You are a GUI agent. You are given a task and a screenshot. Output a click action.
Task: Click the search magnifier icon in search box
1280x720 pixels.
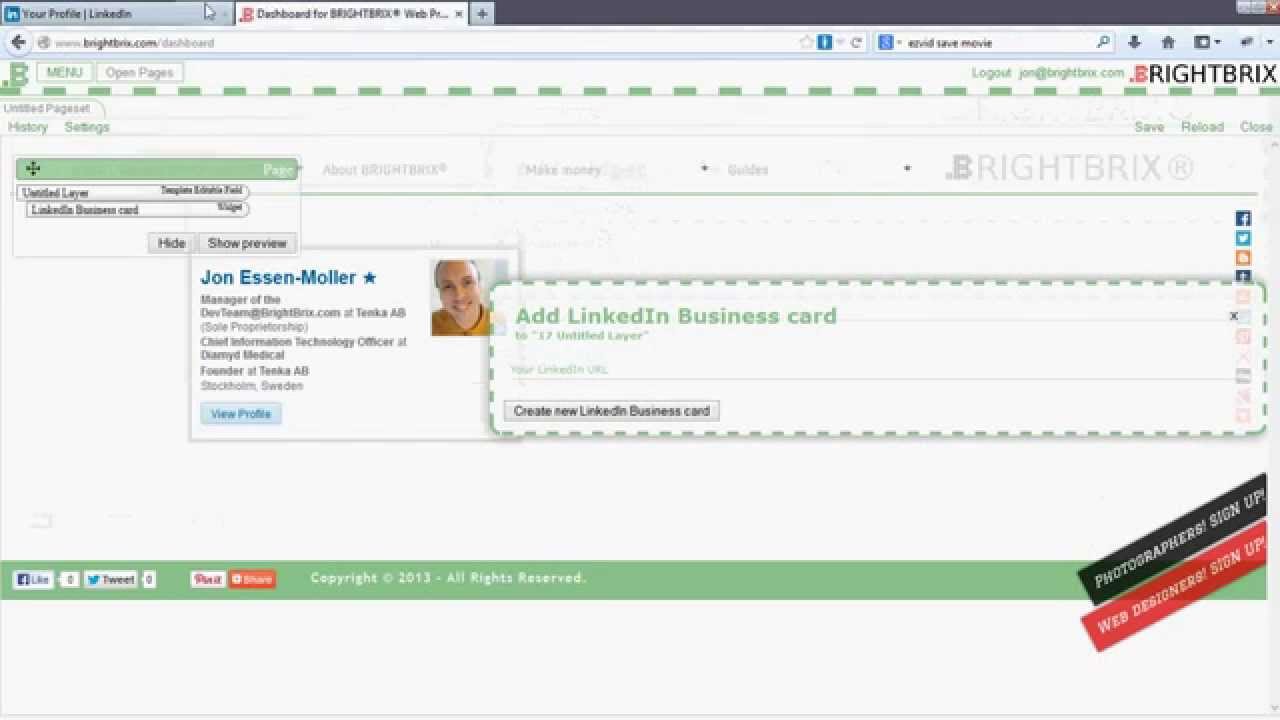pyautogui.click(x=1103, y=43)
